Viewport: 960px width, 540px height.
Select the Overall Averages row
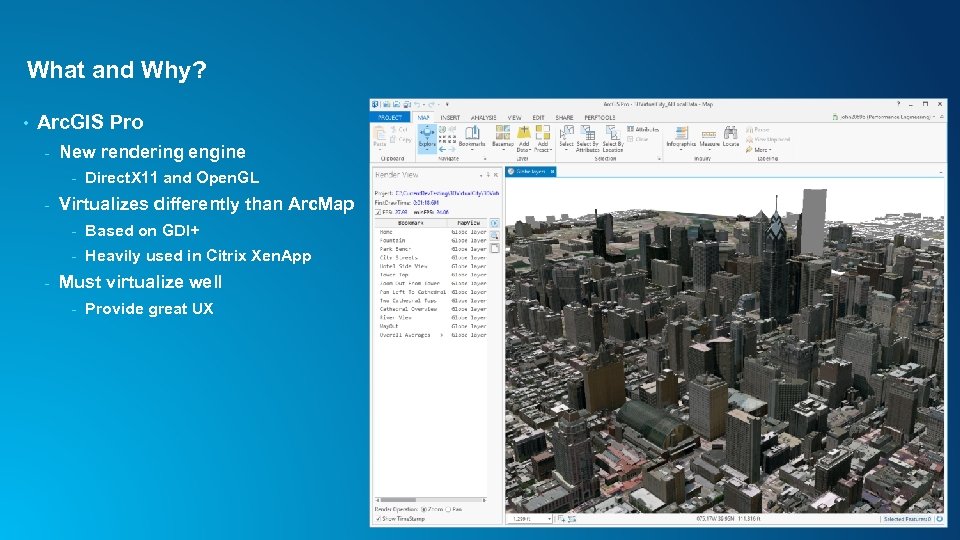click(x=431, y=335)
